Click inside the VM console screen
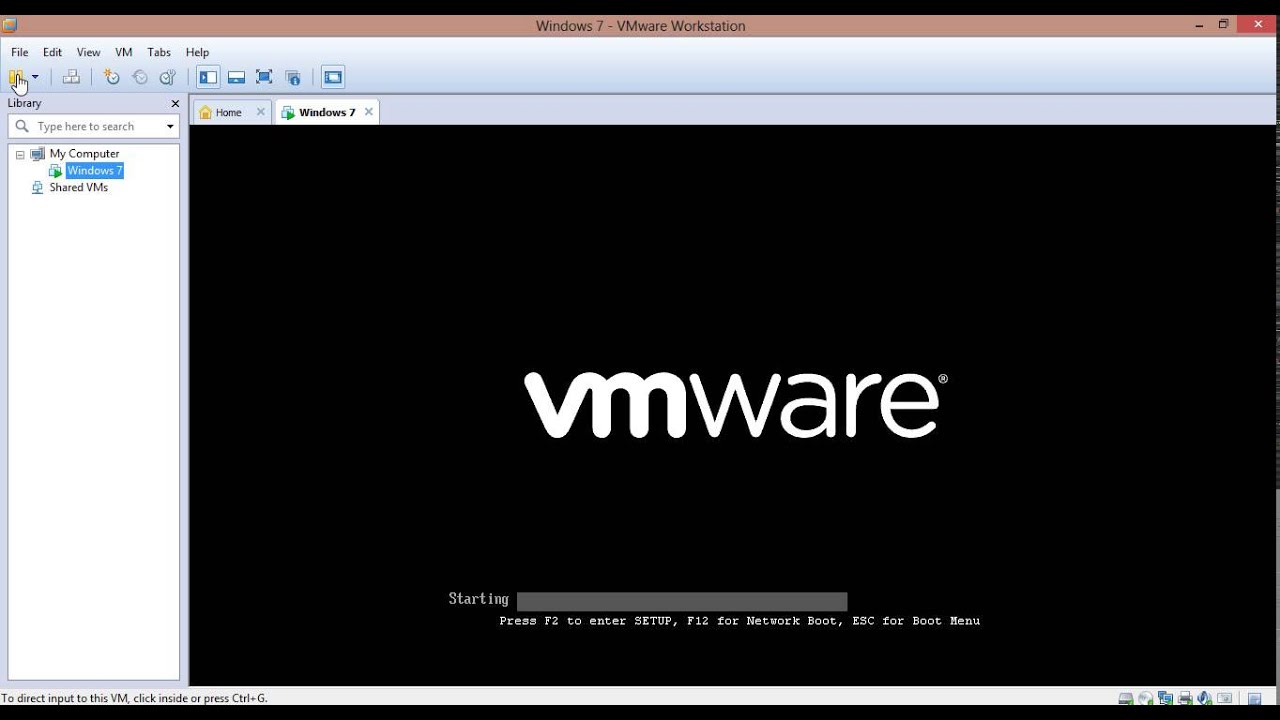The width and height of the screenshot is (1280, 720). click(x=732, y=405)
